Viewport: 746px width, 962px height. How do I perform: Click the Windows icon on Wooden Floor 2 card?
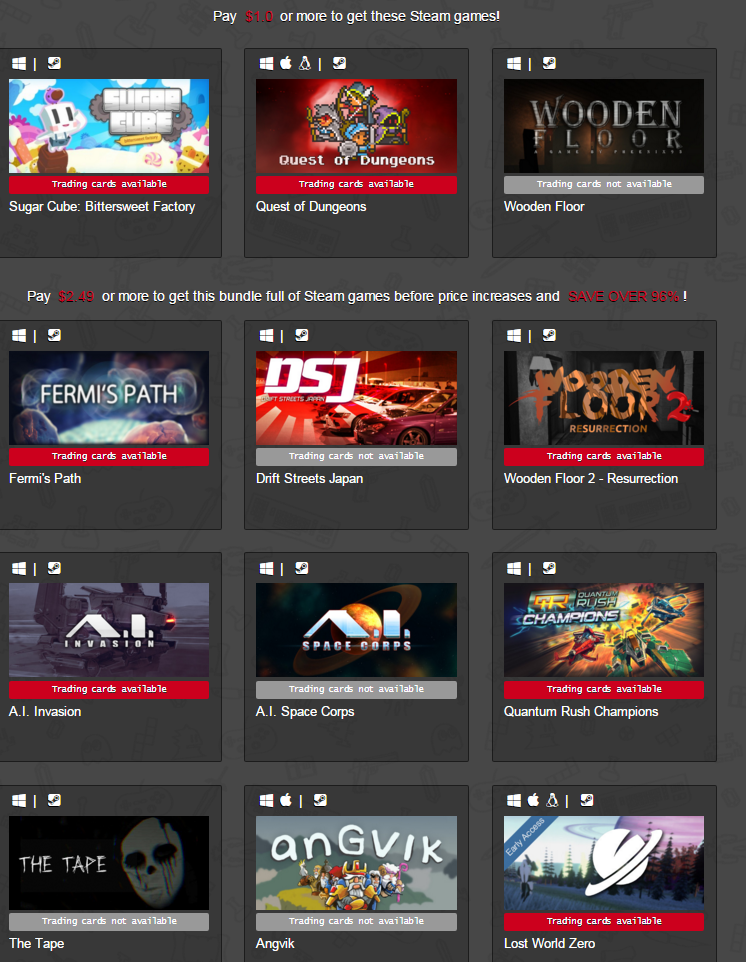tap(514, 335)
